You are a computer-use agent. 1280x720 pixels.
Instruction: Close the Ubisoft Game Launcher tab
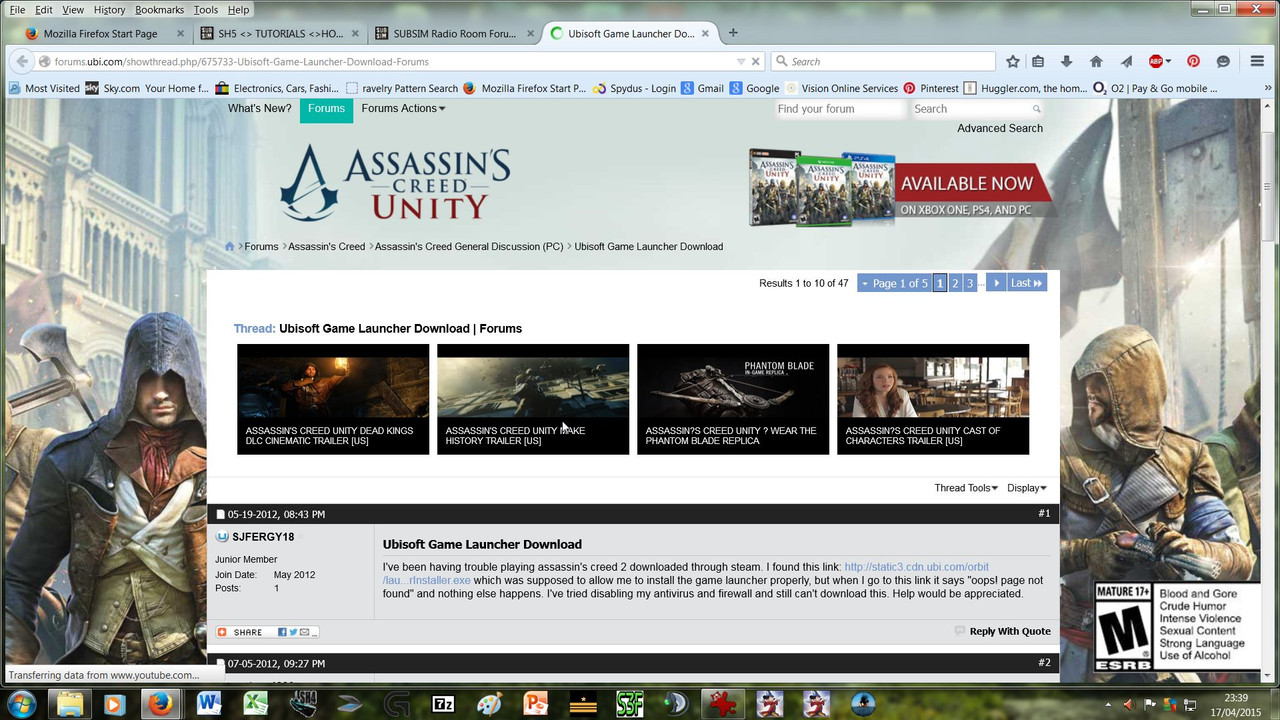[707, 33]
